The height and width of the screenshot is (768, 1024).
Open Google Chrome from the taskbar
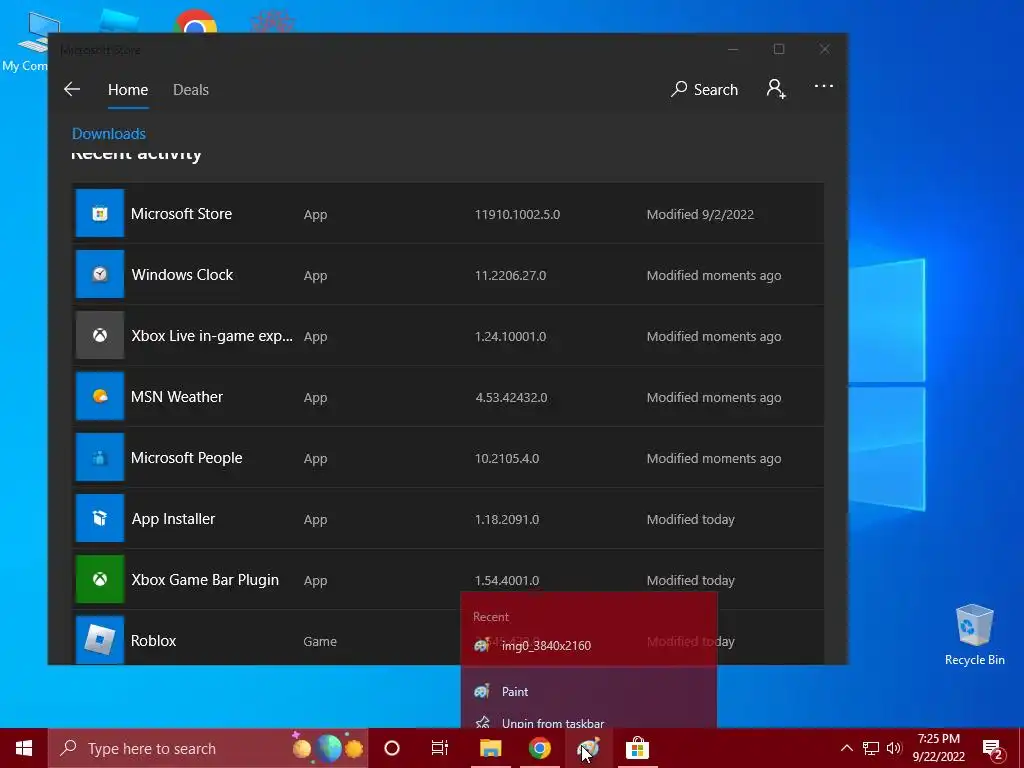539,748
